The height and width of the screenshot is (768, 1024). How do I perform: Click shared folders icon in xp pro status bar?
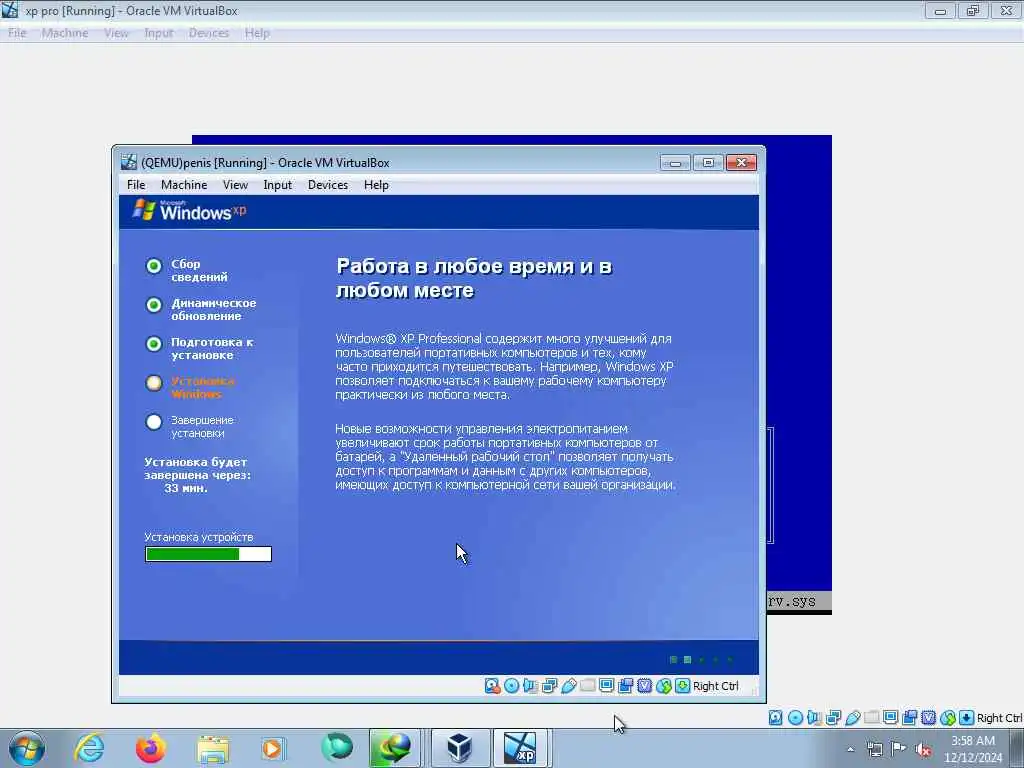[x=871, y=718]
